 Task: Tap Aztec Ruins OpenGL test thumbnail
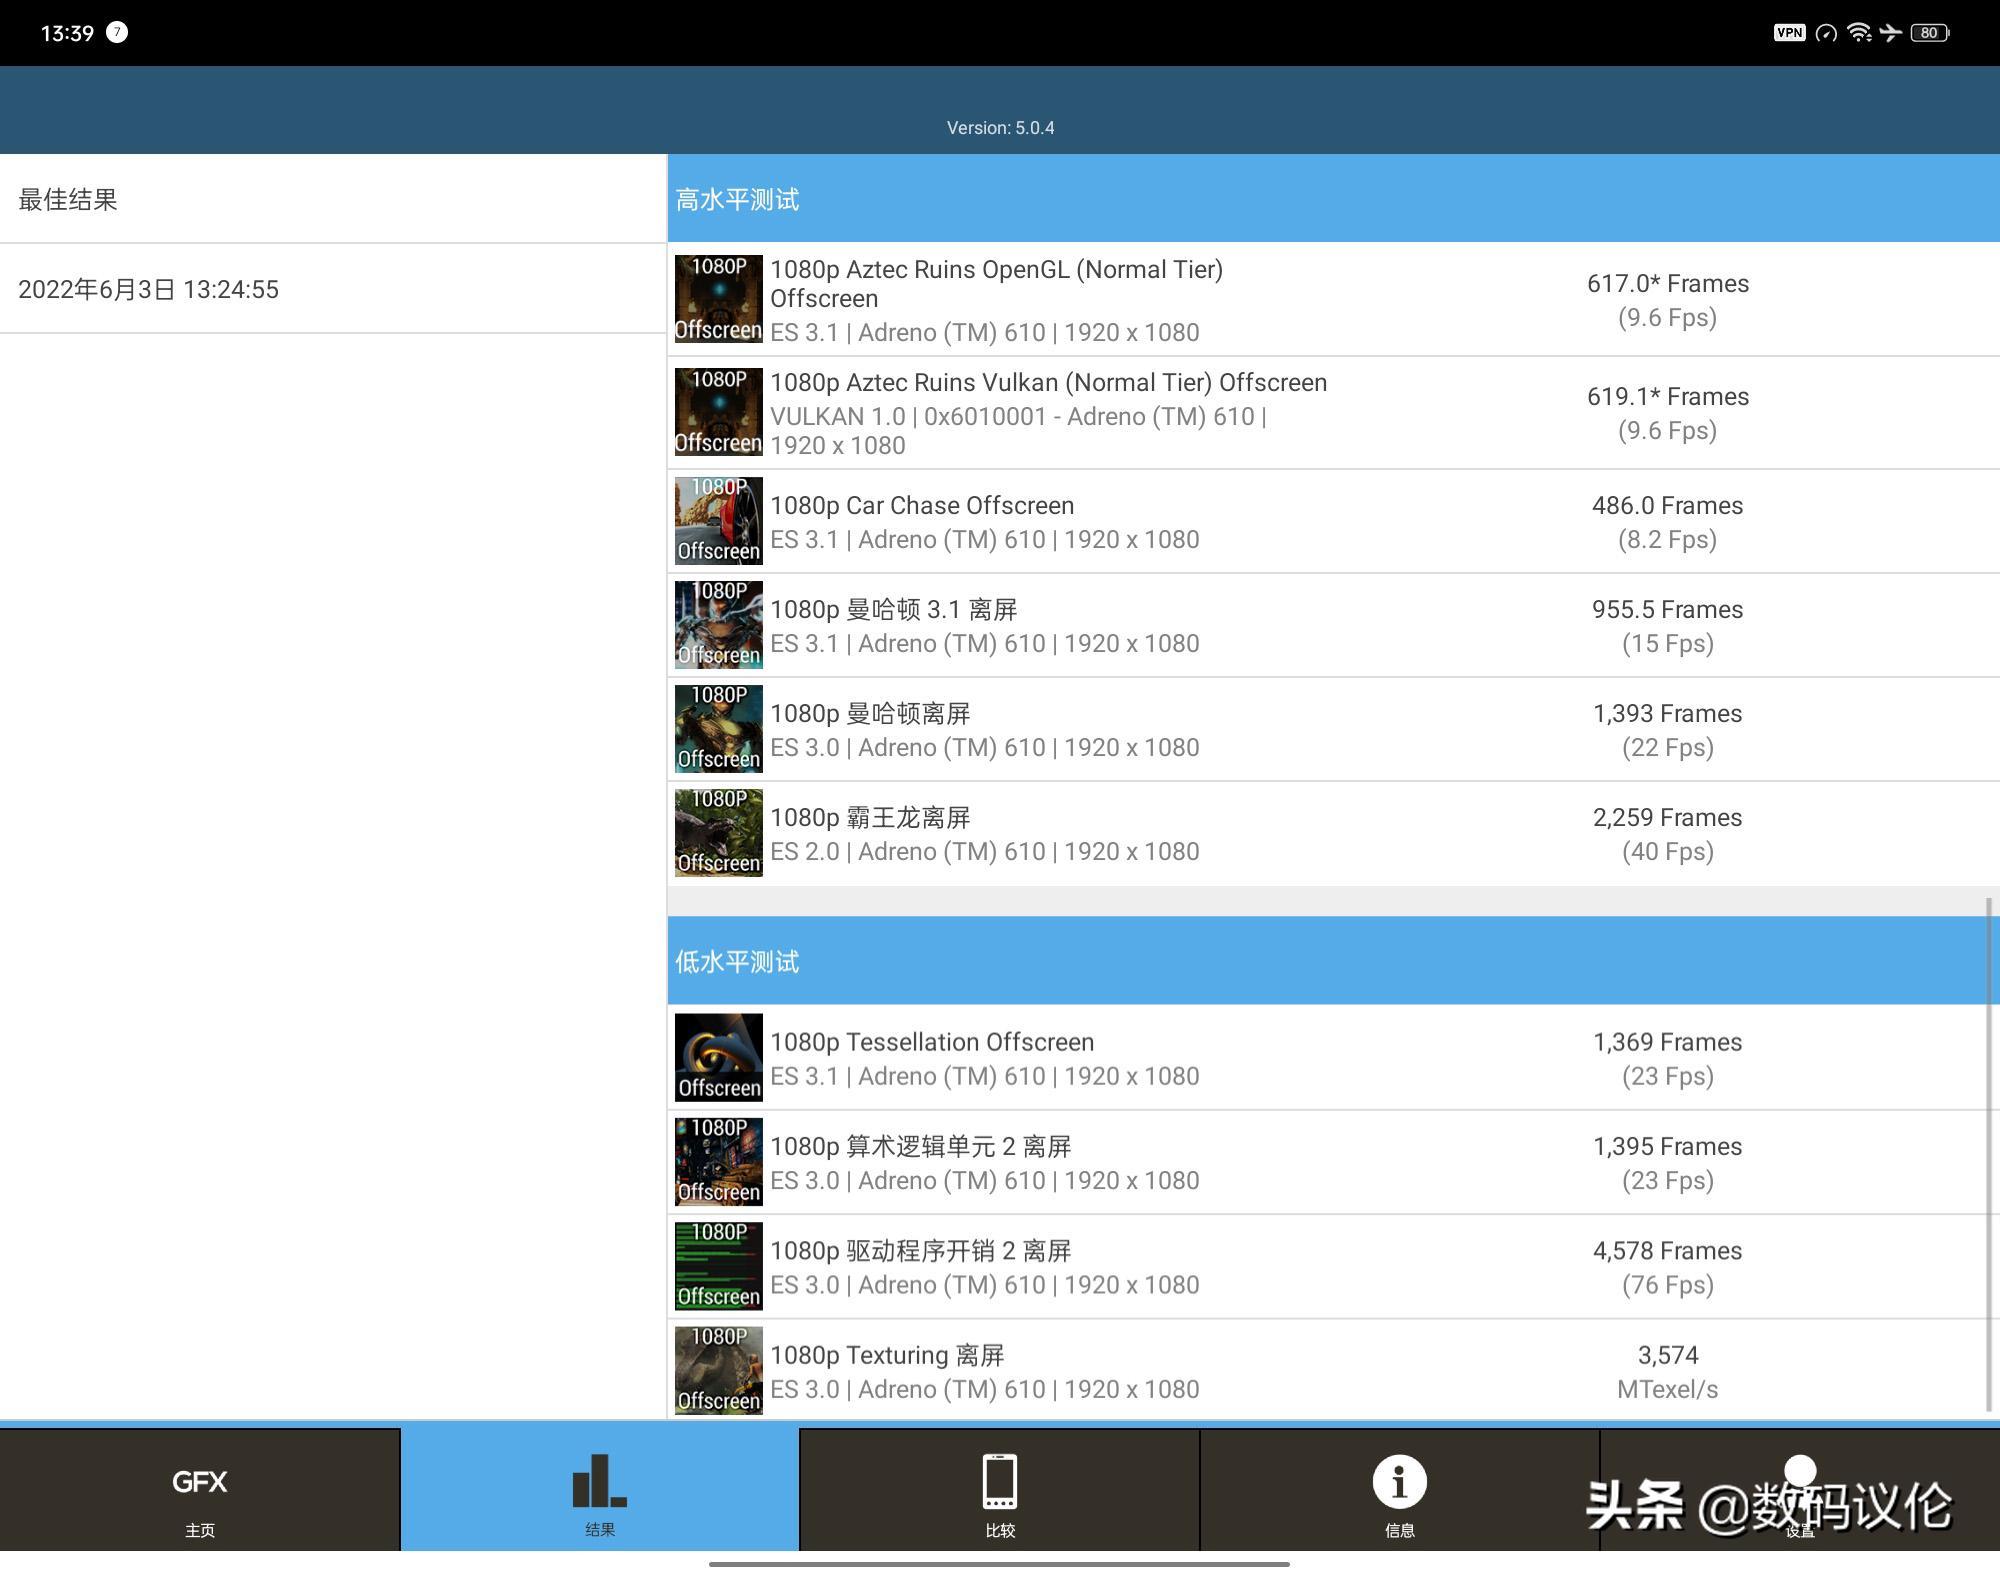(x=718, y=298)
